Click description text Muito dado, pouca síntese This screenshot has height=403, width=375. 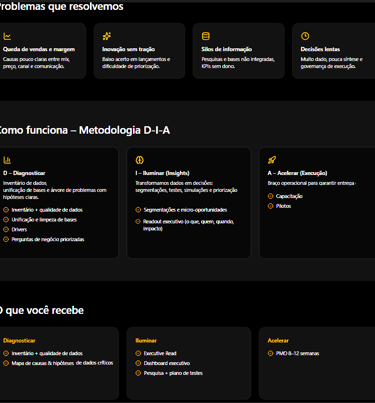tap(332, 63)
